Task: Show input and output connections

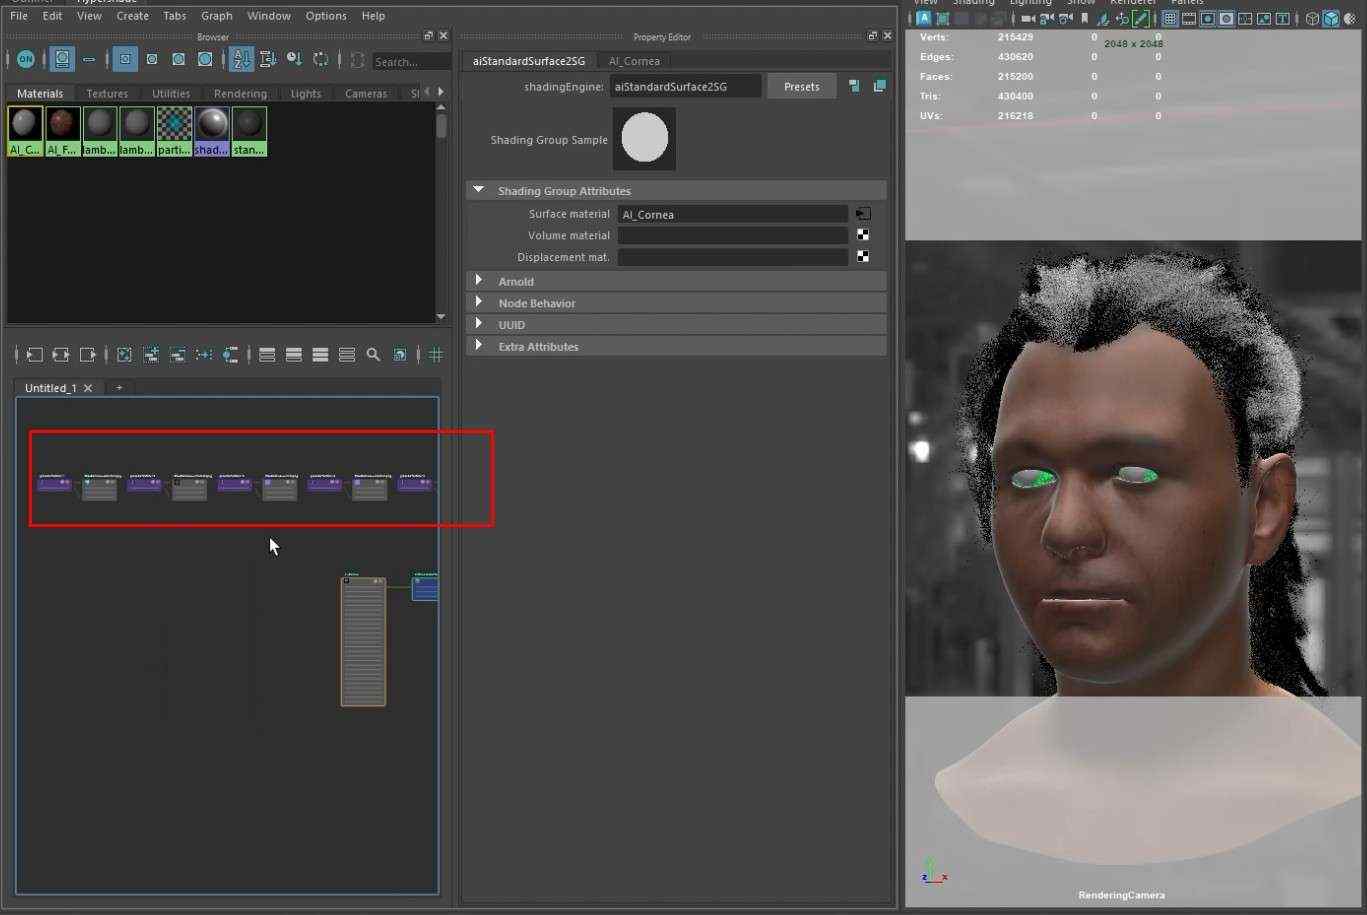Action: pos(60,355)
